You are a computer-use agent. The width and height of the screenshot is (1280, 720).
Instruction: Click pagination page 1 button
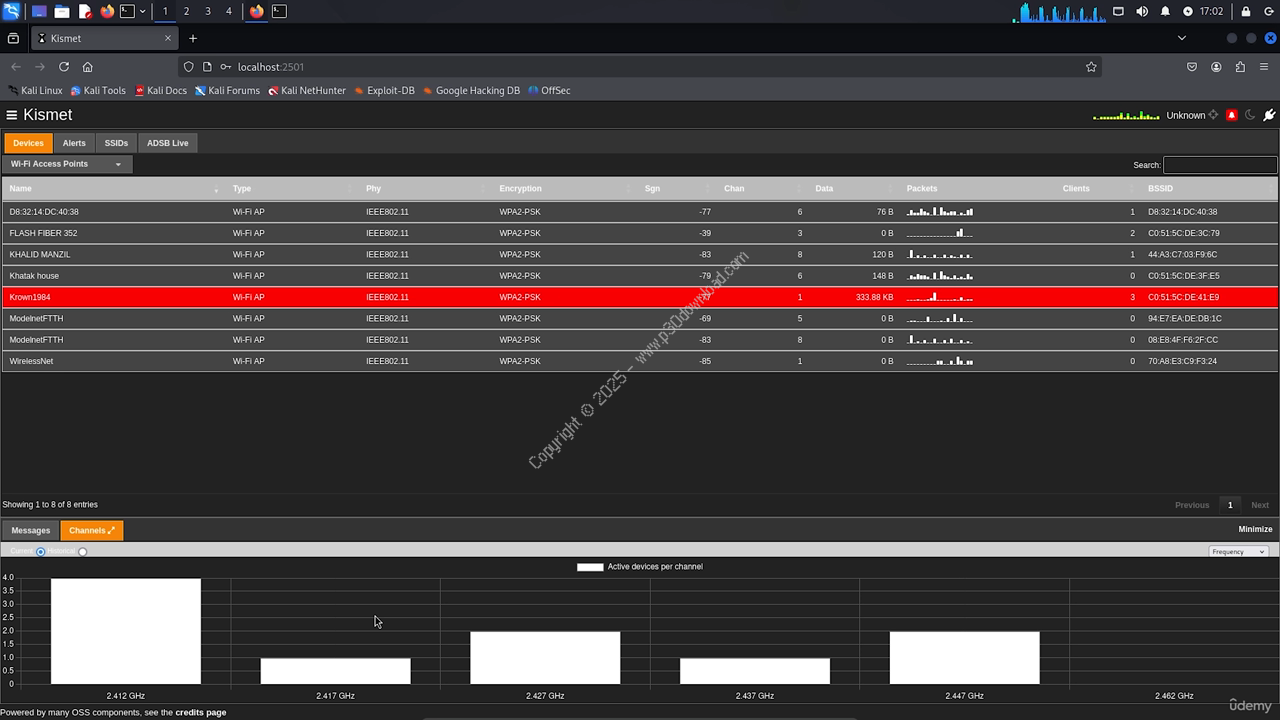(1230, 505)
